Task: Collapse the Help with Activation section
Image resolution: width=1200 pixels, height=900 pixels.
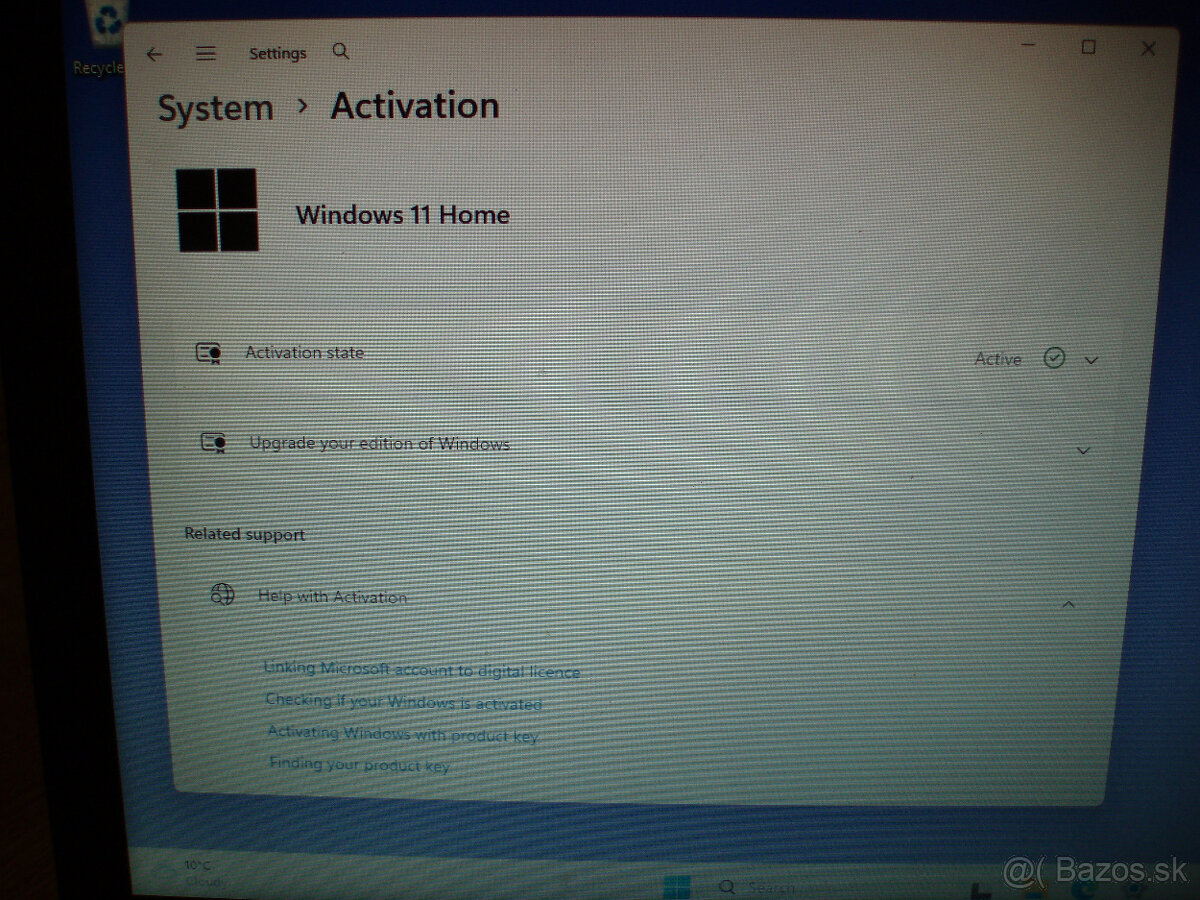Action: 1069,604
